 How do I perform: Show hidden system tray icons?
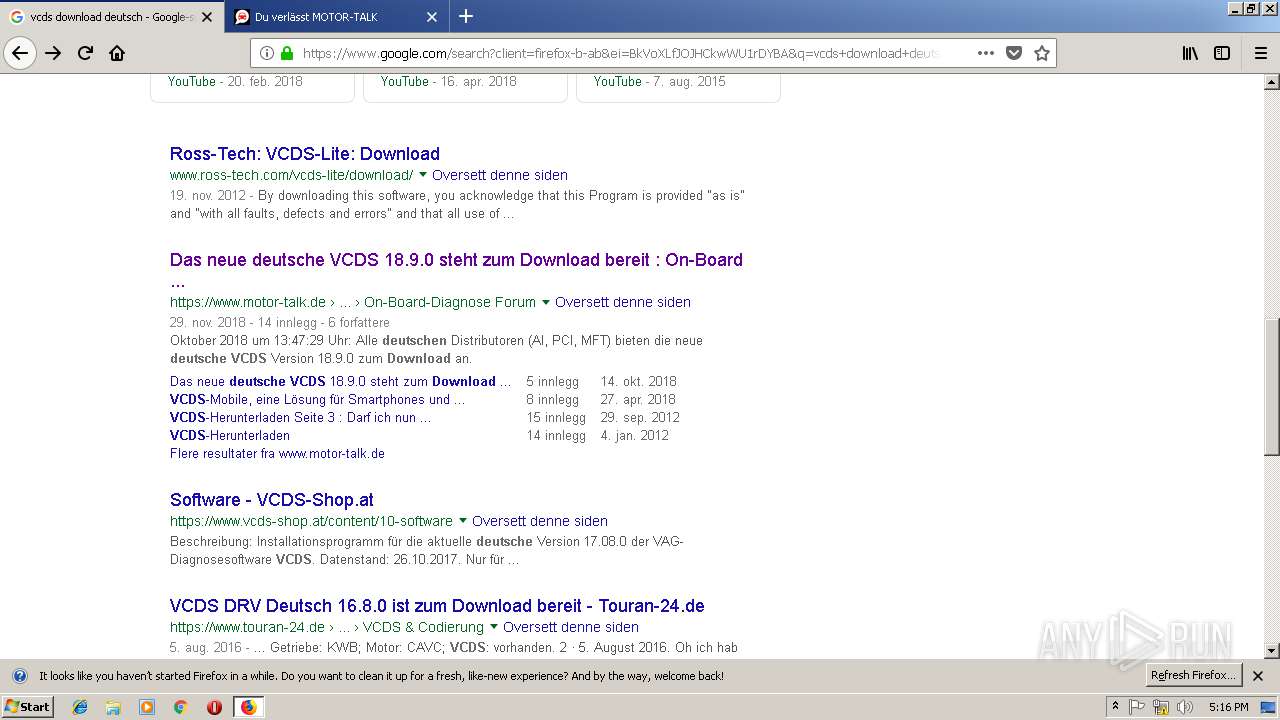[x=1116, y=707]
